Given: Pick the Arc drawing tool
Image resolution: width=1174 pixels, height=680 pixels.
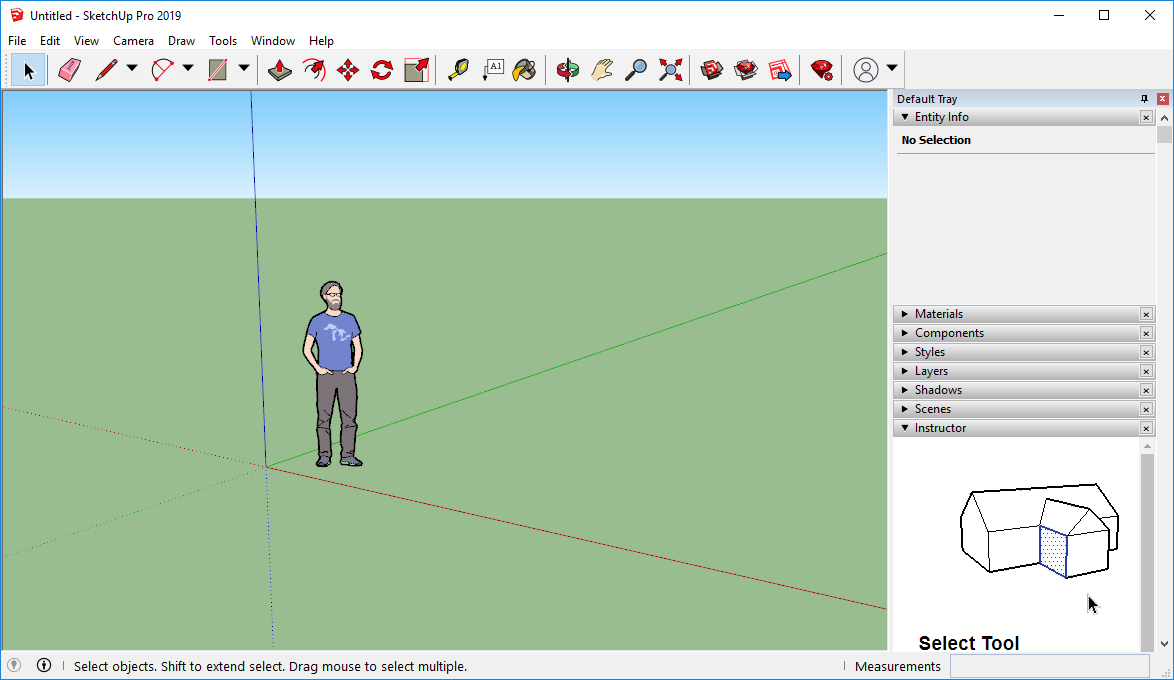Looking at the screenshot, I should click(162, 70).
